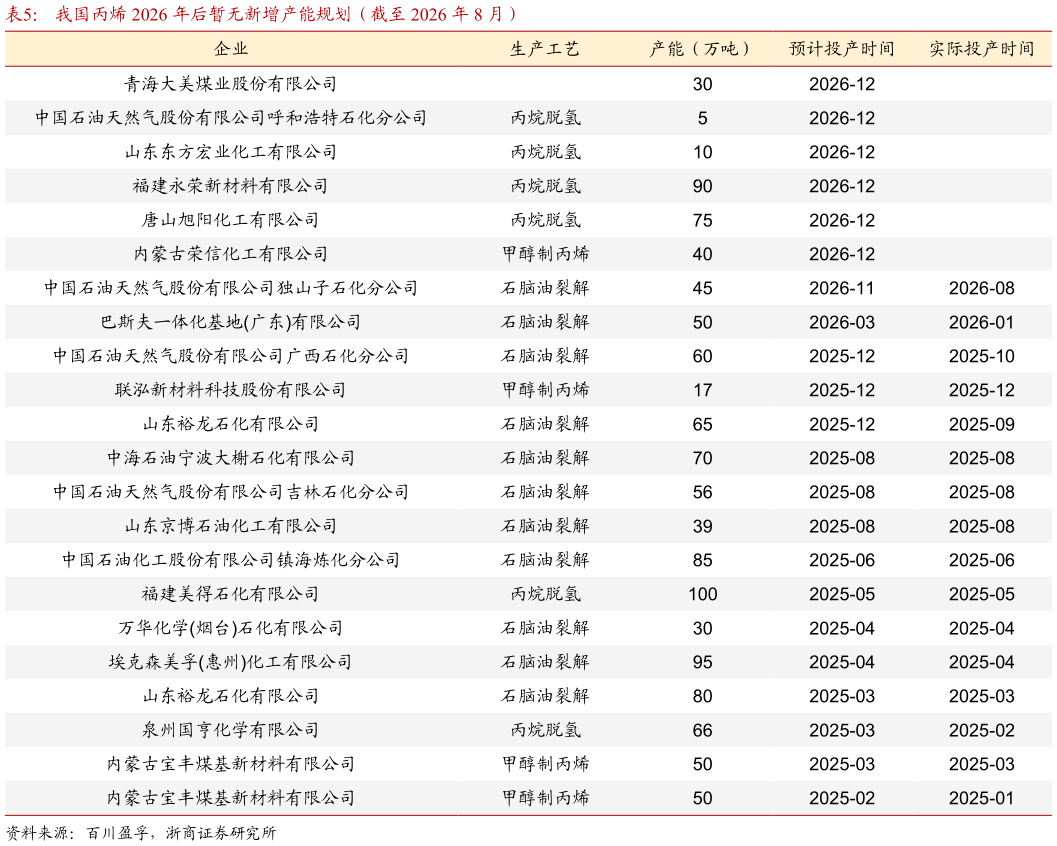The image size is (1057, 846).
Task: Click capacity value '90'
Action: click(702, 186)
